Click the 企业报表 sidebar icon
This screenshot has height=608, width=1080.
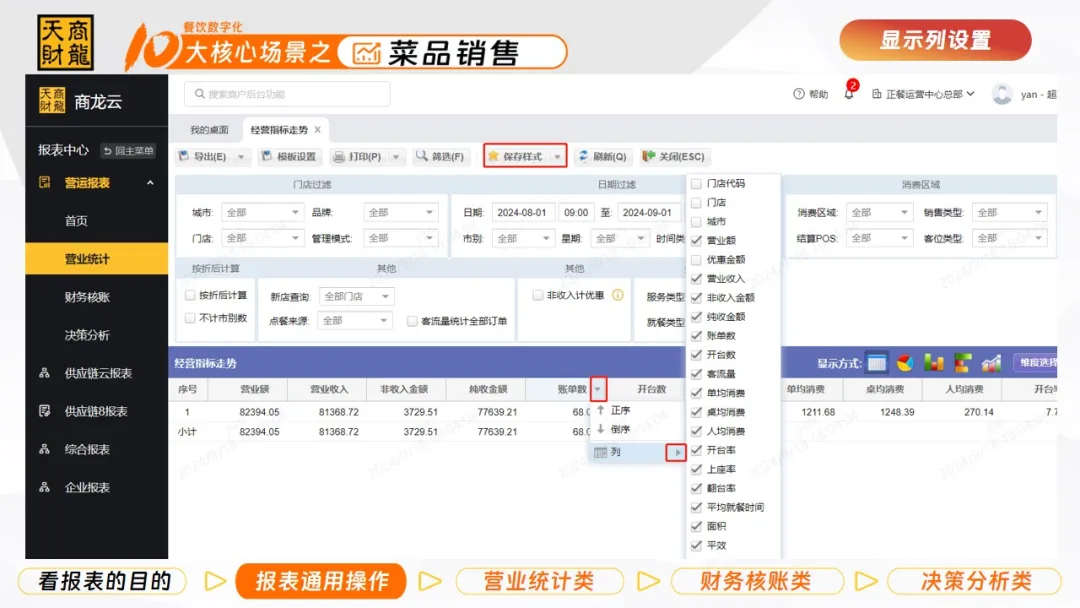pos(45,488)
